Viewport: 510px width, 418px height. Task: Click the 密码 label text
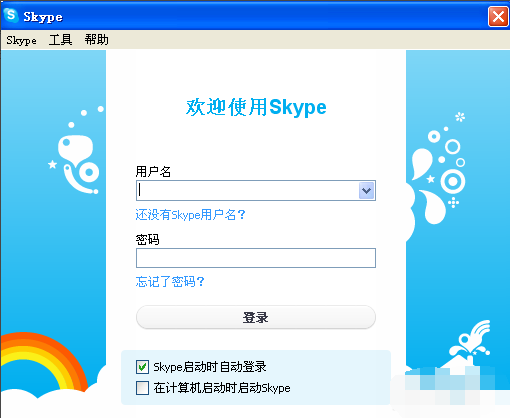coord(147,239)
